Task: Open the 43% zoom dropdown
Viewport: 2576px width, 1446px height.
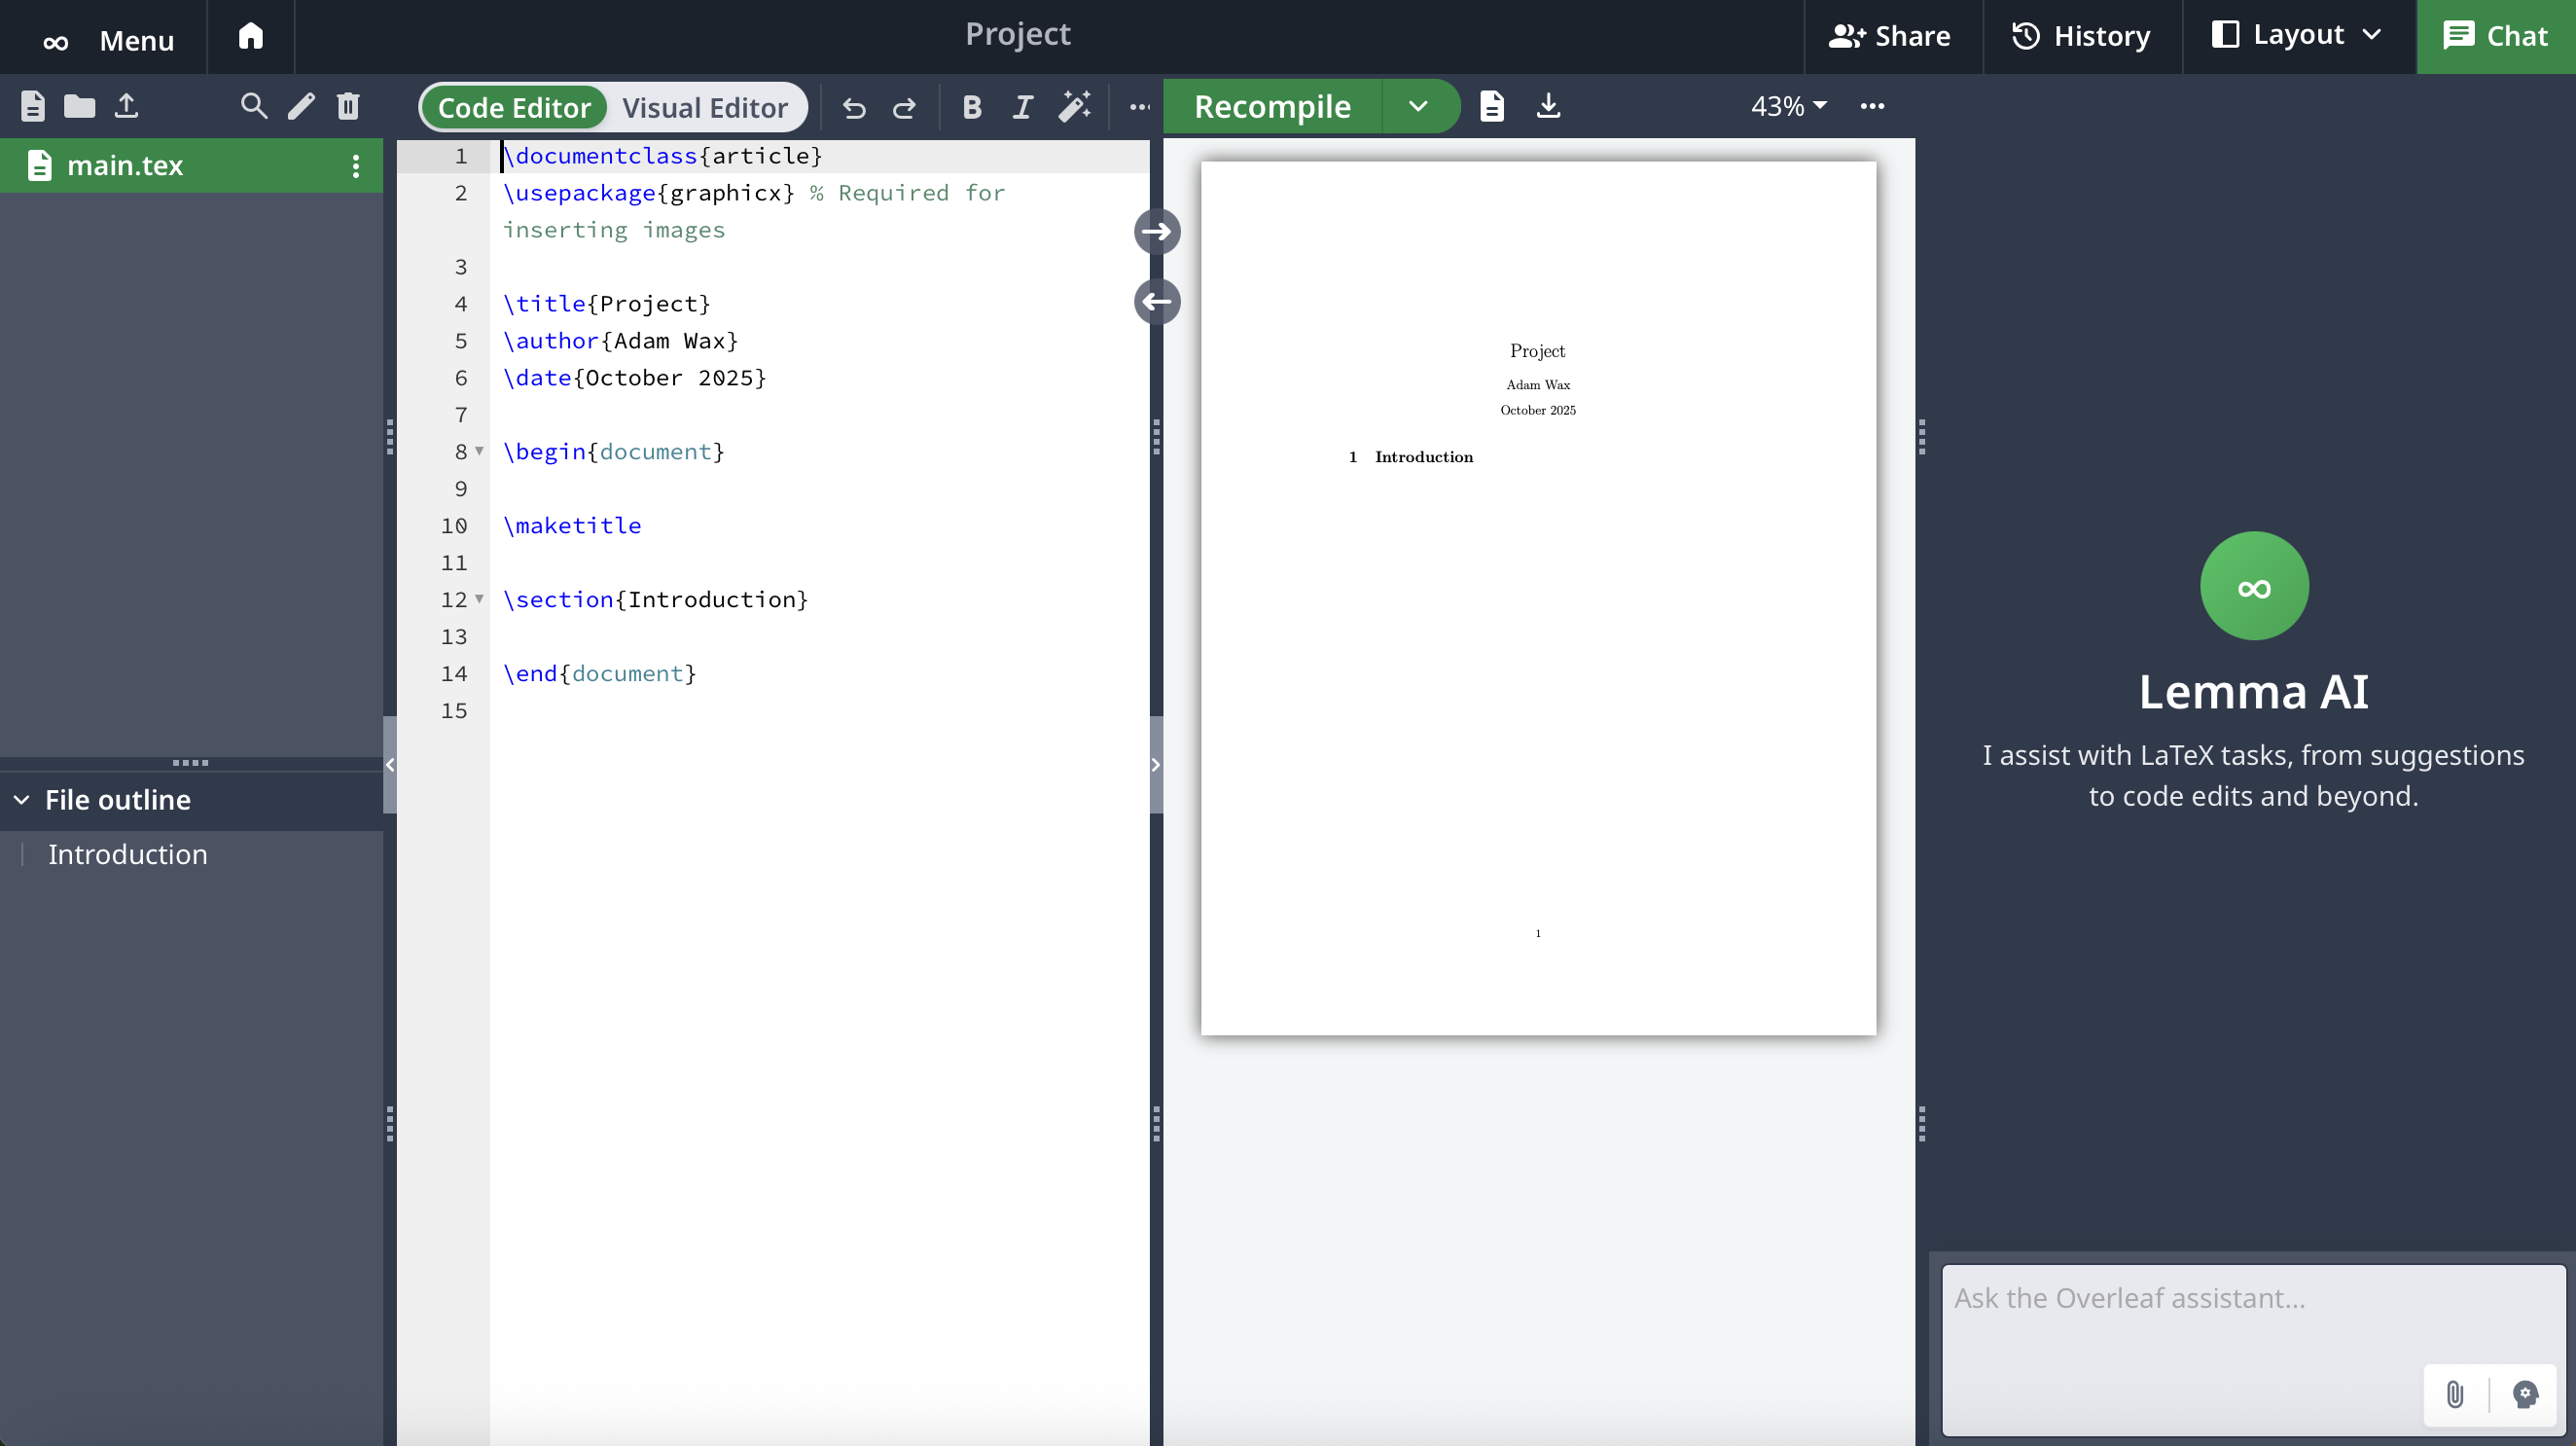Action: pyautogui.click(x=1788, y=106)
